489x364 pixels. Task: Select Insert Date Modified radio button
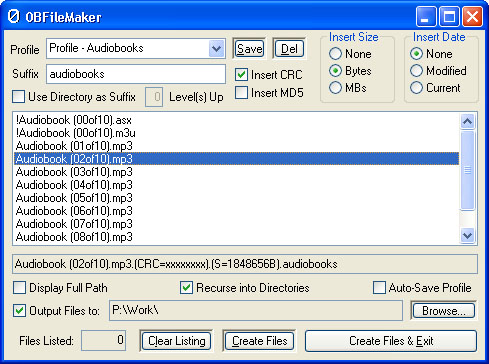(x=416, y=71)
